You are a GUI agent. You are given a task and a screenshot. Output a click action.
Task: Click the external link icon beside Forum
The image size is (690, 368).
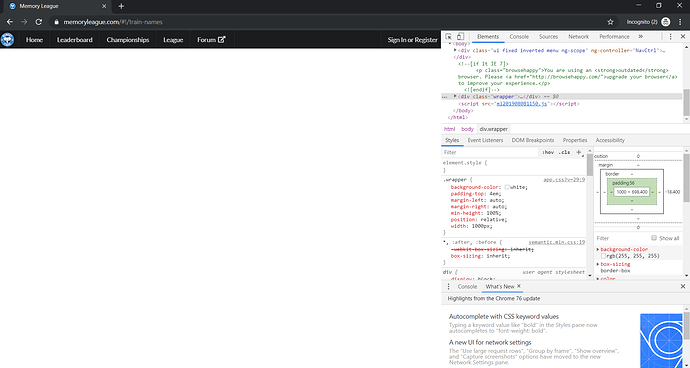coord(222,39)
